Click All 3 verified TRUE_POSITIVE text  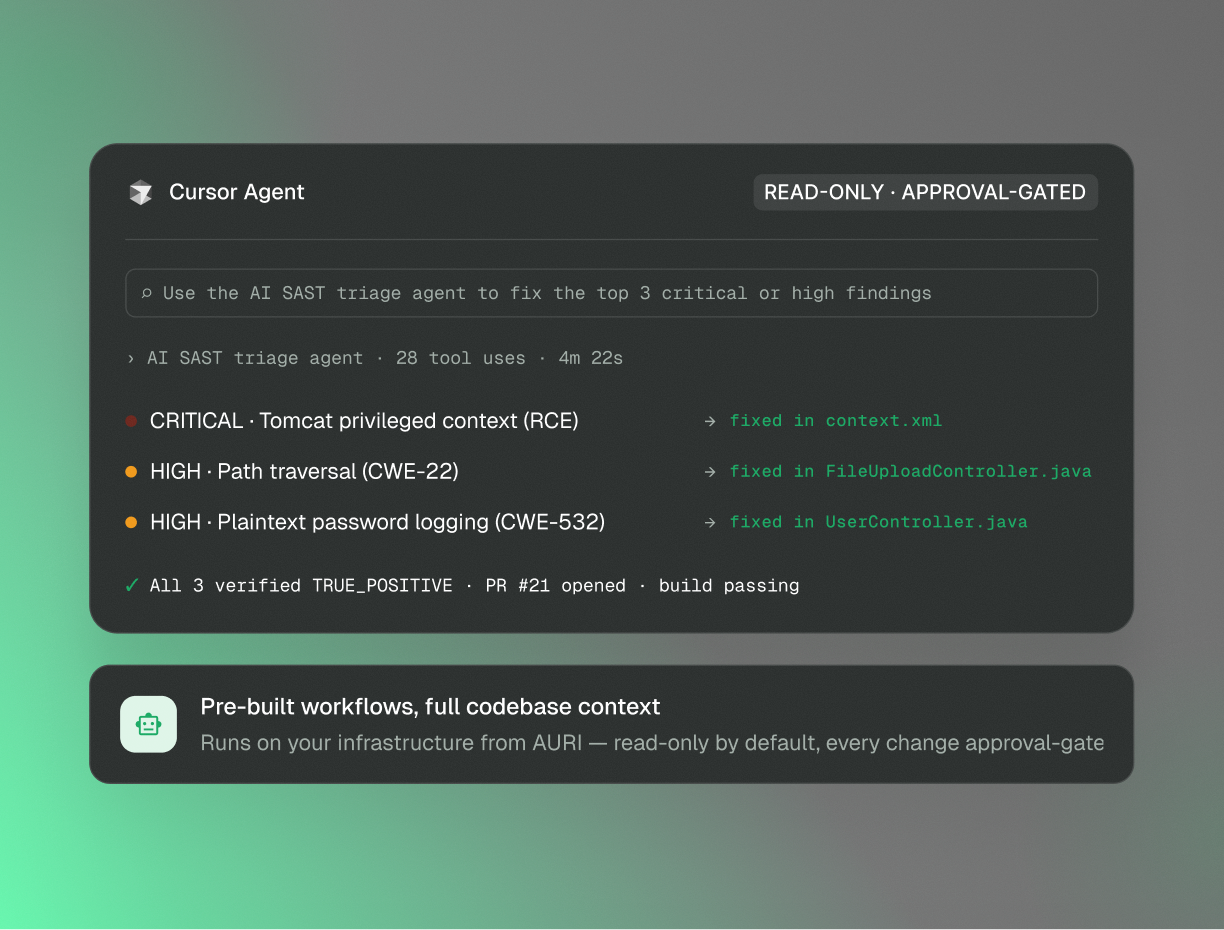coord(301,585)
